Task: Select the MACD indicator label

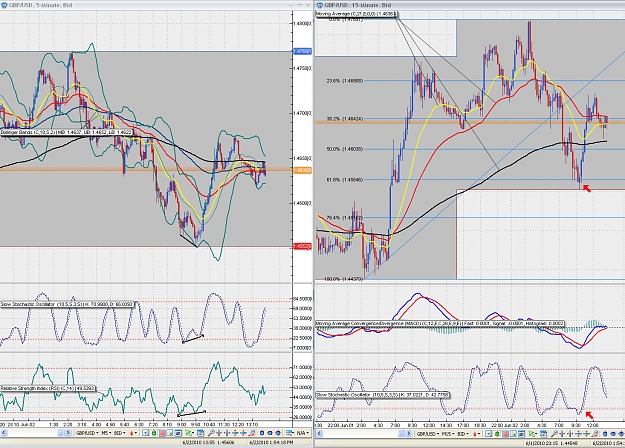Action: point(440,324)
